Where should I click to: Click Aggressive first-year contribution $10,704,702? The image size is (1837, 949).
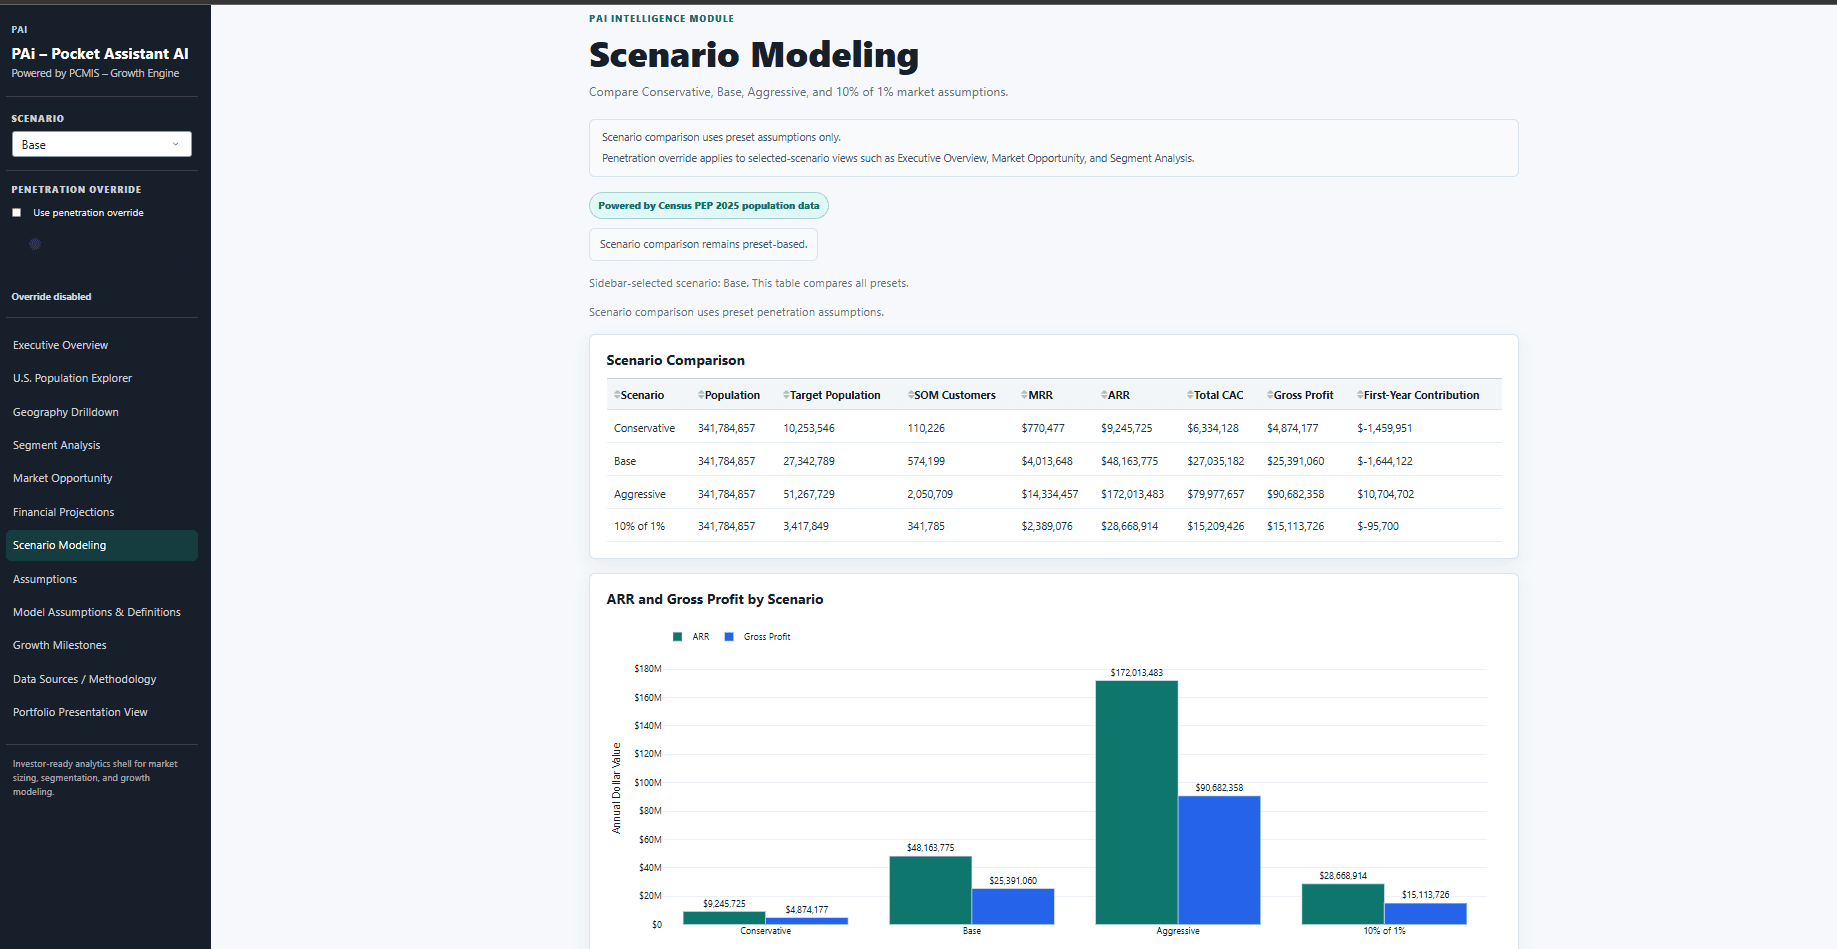(1385, 494)
